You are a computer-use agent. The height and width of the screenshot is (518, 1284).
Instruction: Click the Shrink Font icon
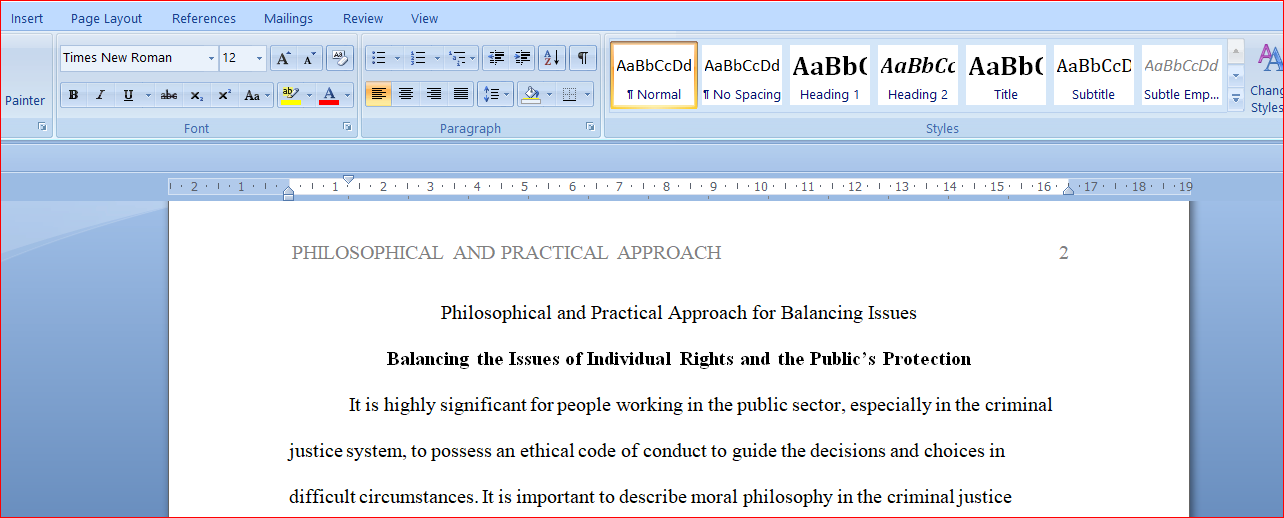[308, 58]
